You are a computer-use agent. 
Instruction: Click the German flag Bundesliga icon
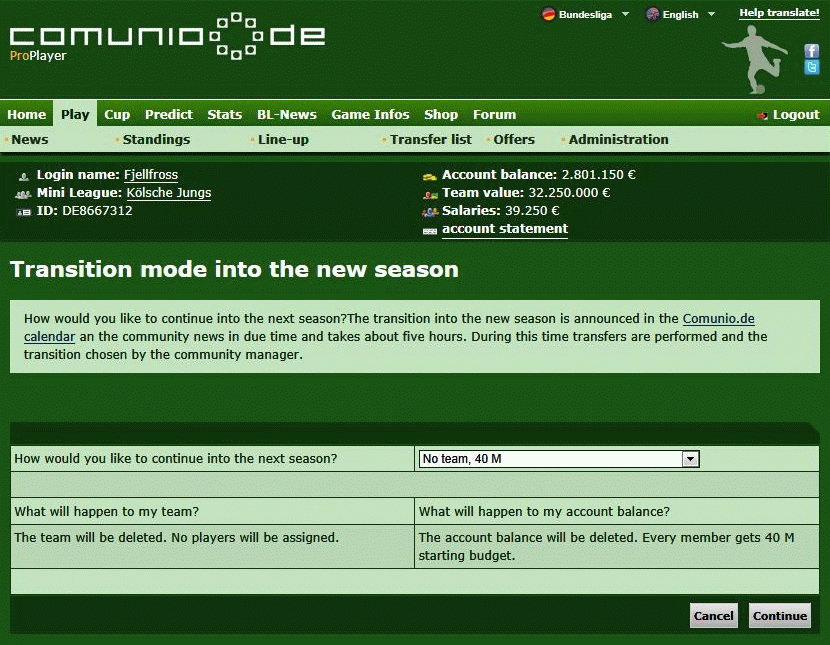[x=548, y=14]
